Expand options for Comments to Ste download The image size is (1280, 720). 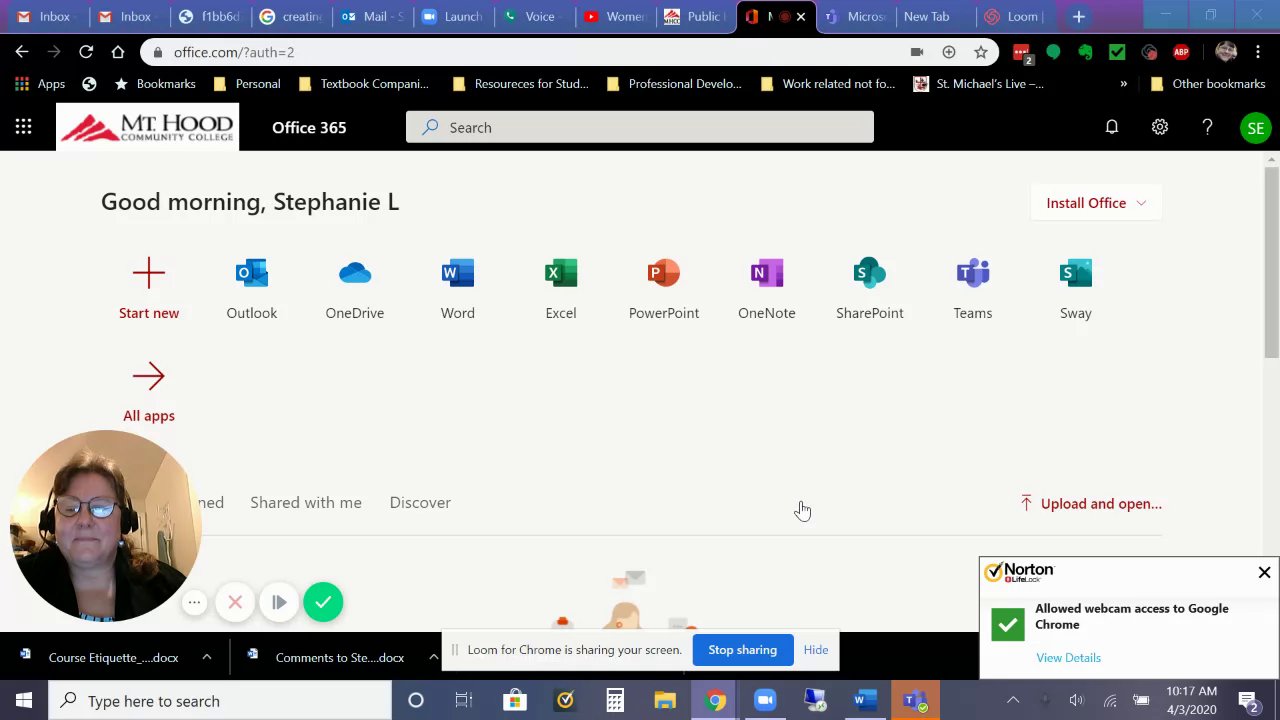(x=433, y=657)
